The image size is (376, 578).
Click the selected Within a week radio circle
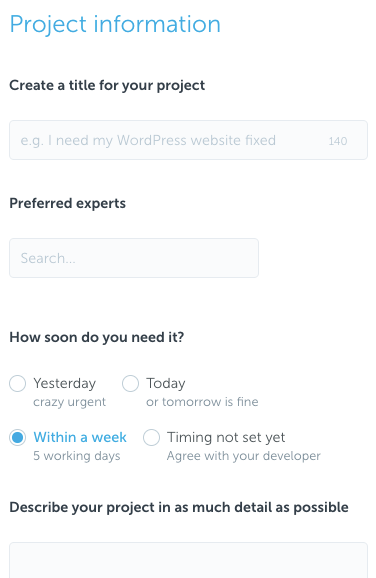click(17, 438)
